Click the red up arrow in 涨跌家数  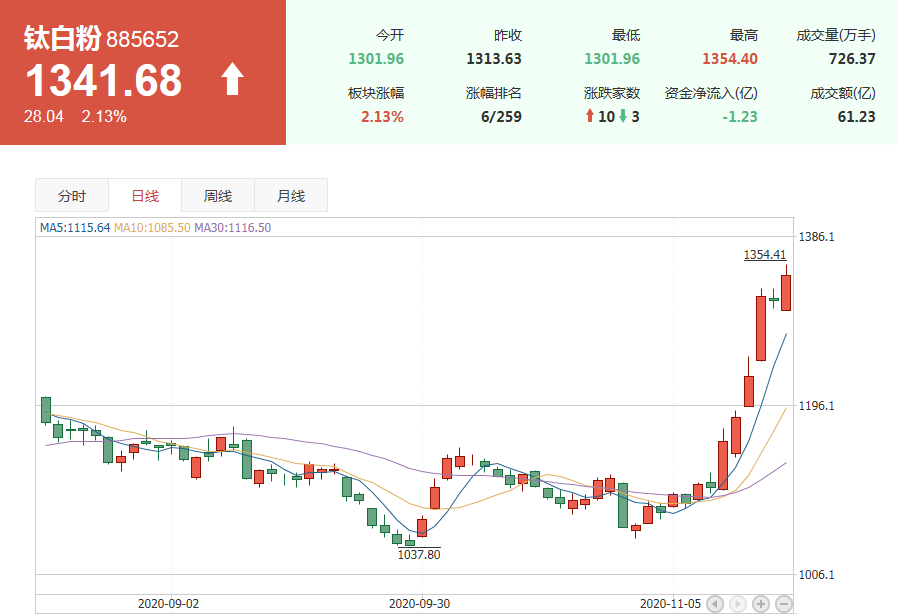[x=590, y=116]
